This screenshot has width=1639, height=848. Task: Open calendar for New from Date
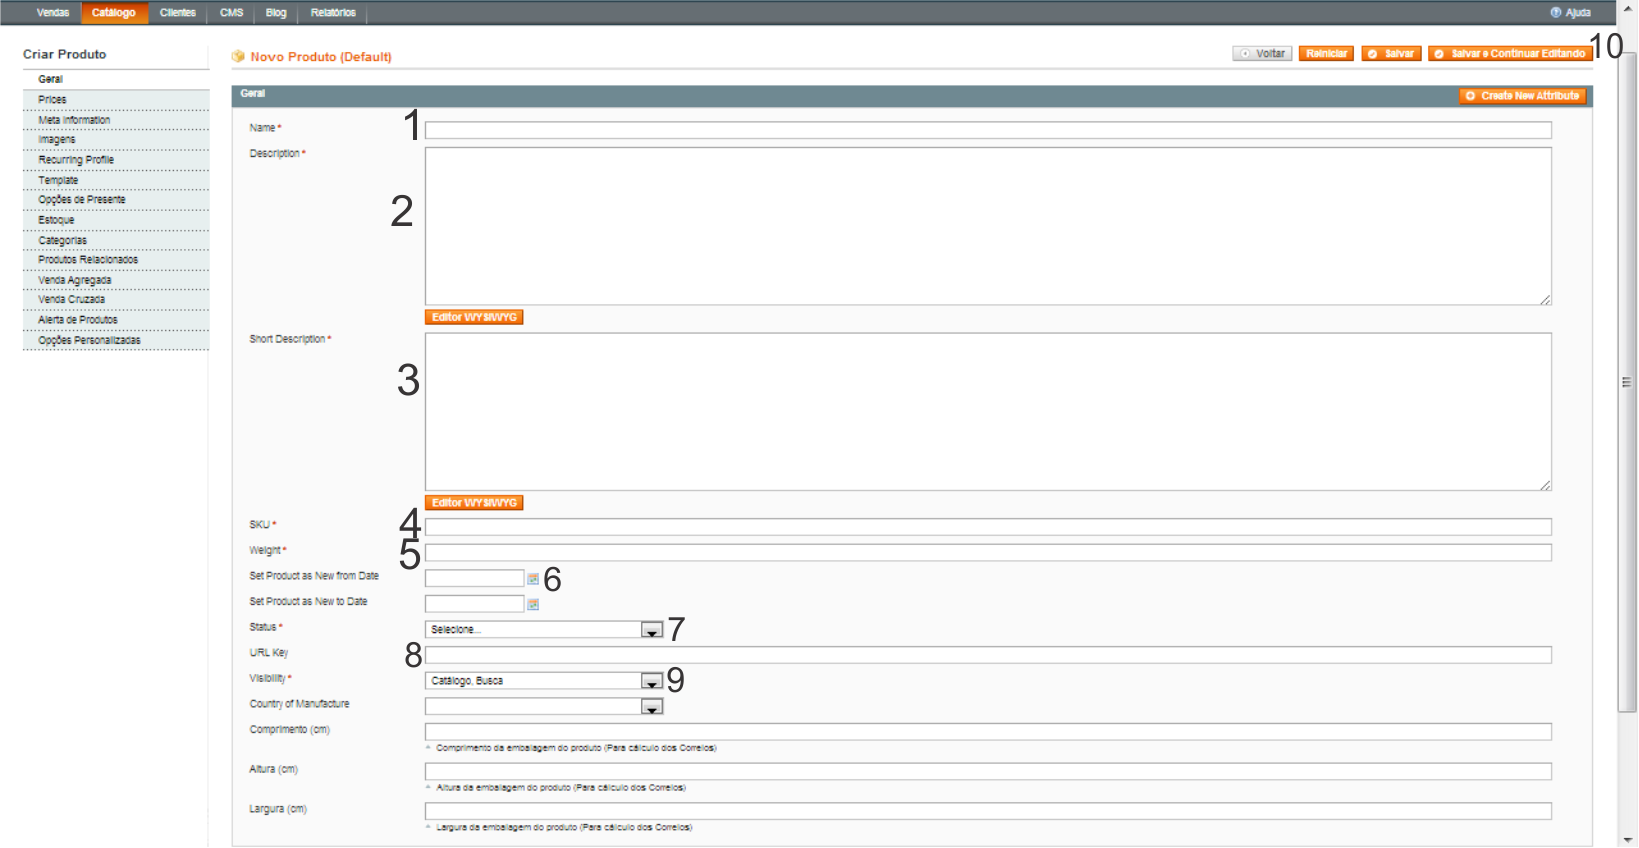(x=533, y=578)
